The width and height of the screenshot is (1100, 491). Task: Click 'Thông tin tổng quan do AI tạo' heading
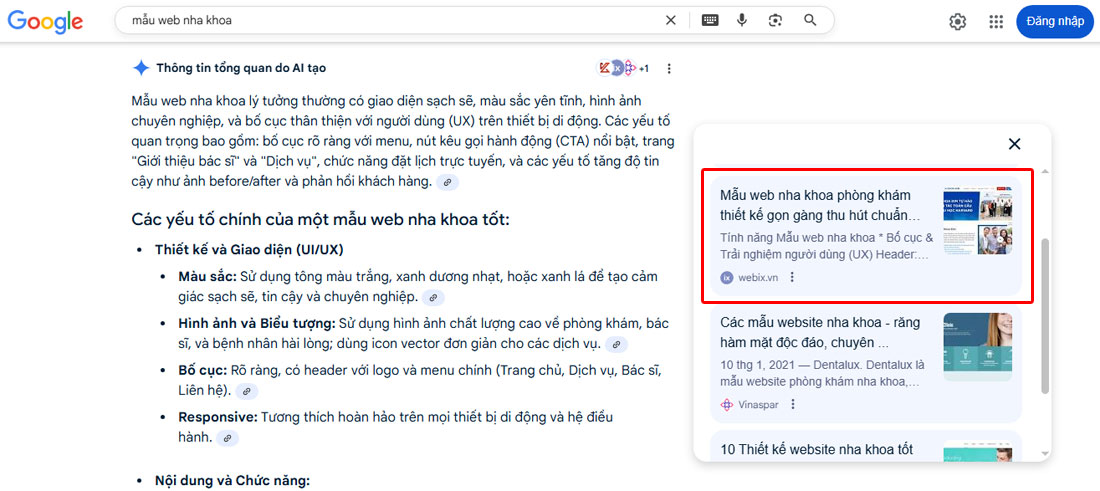click(241, 68)
